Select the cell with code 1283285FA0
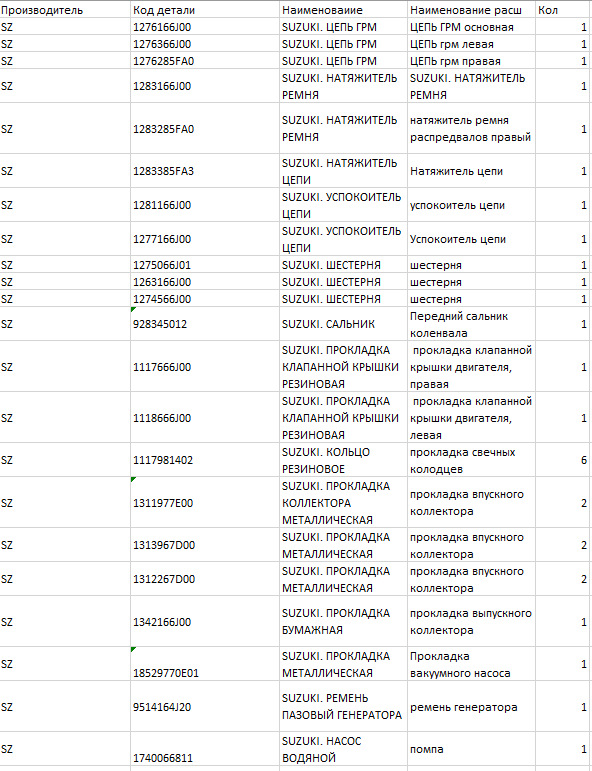This screenshot has width=592, height=771. tap(205, 128)
